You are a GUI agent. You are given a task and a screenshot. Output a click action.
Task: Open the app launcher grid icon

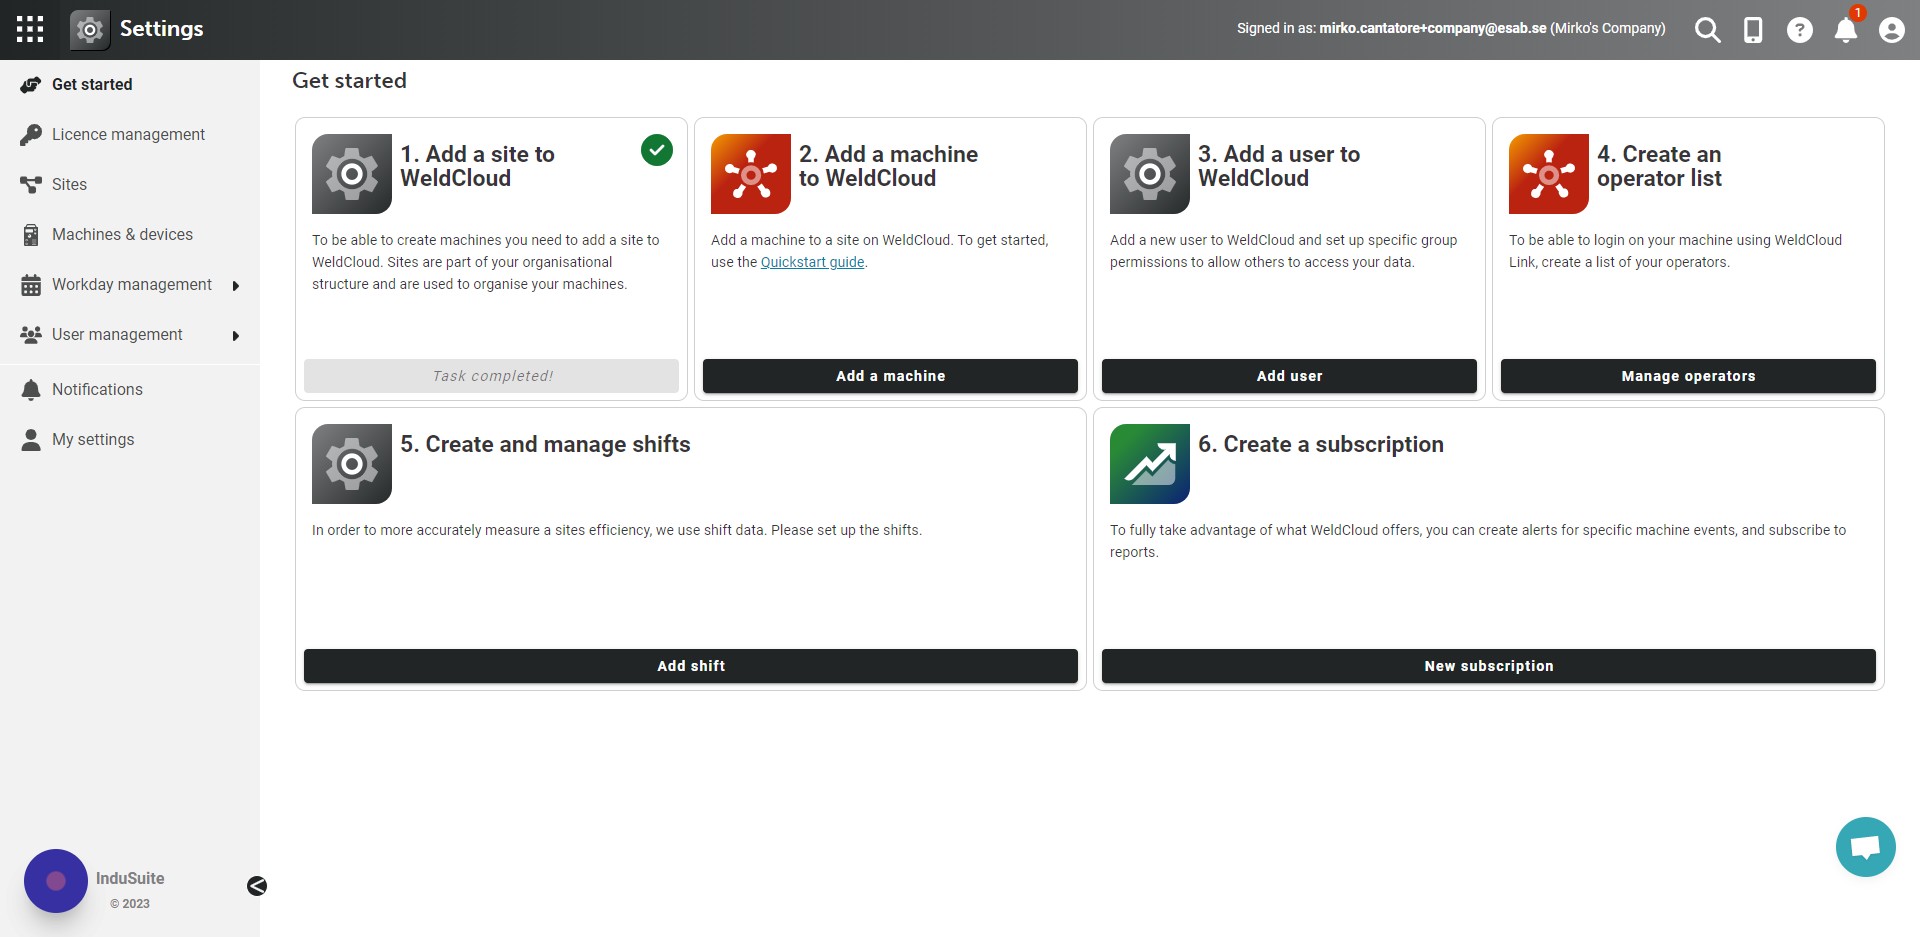(30, 29)
